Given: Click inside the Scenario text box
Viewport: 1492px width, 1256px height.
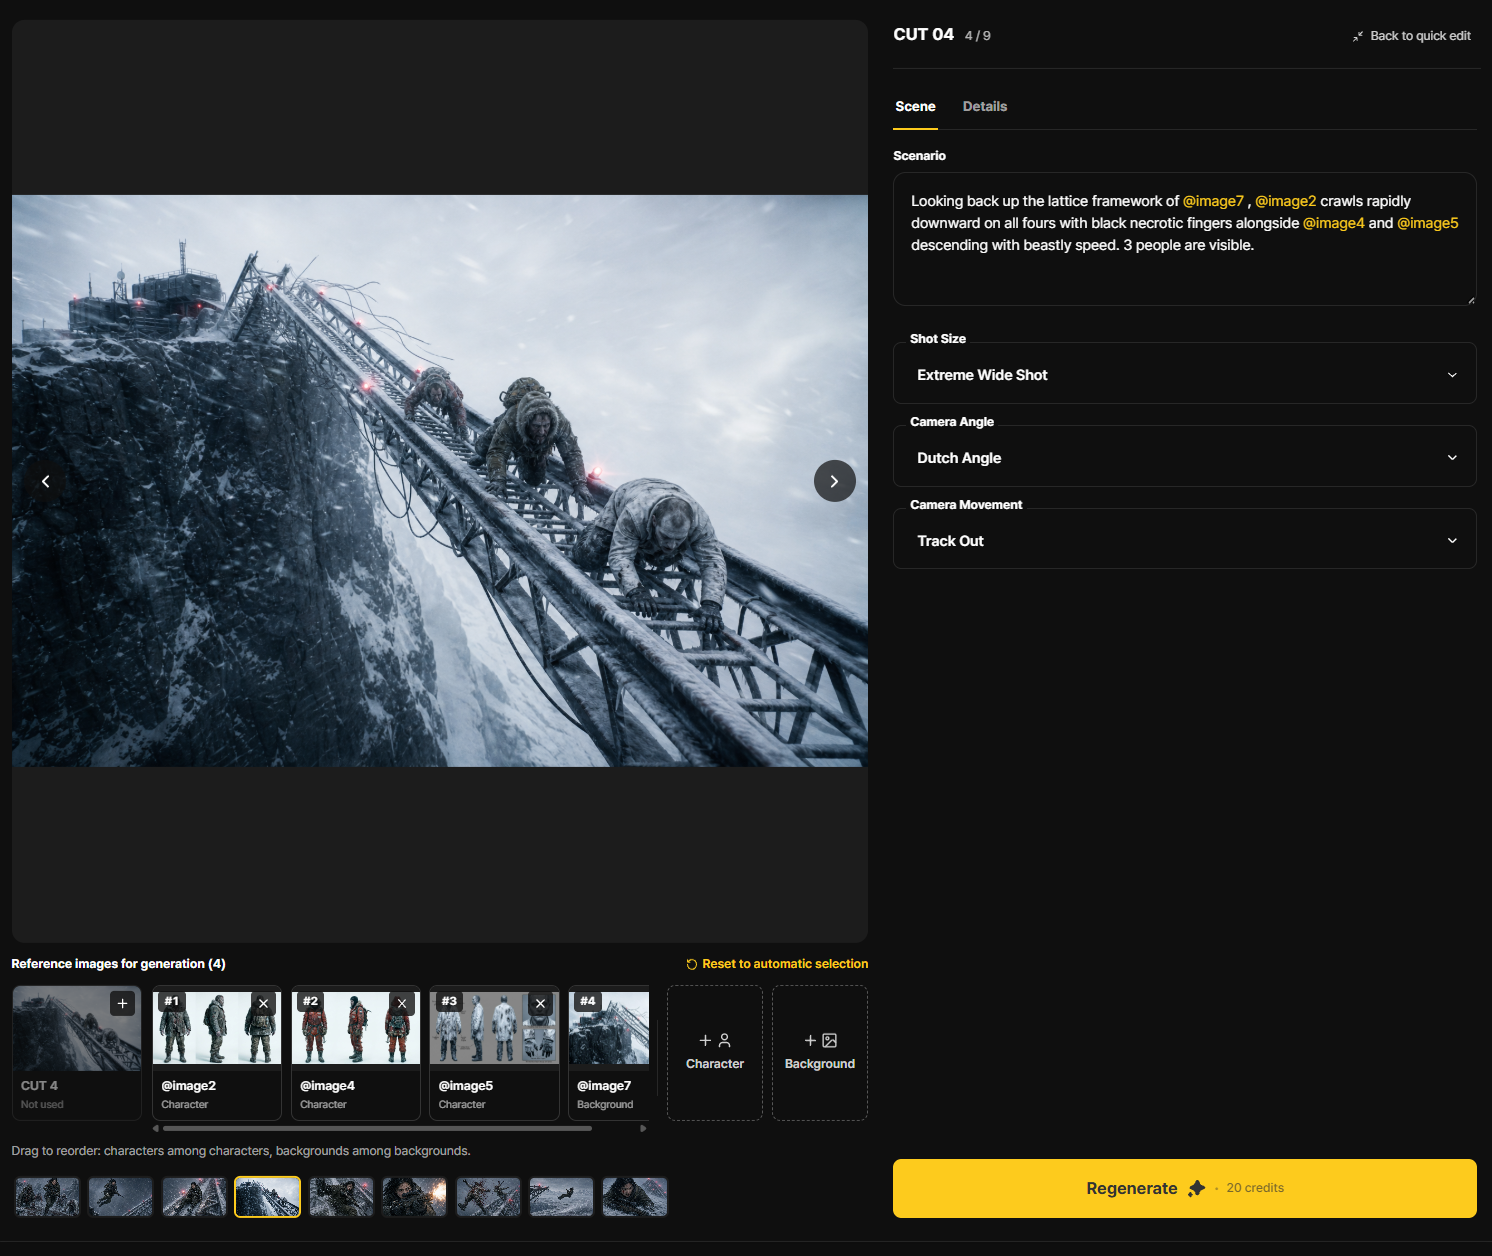Looking at the screenshot, I should tap(1184, 239).
